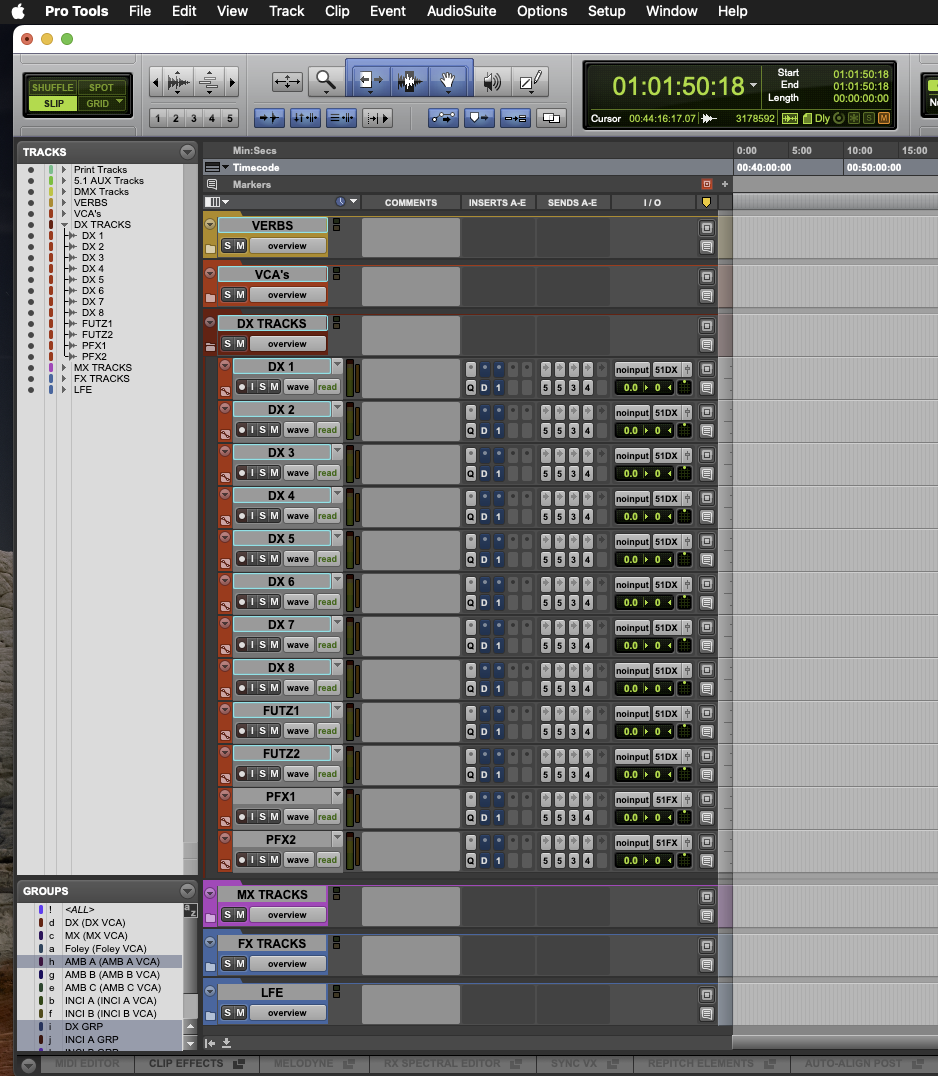
Task: Select the Trim tool
Action: point(371,82)
